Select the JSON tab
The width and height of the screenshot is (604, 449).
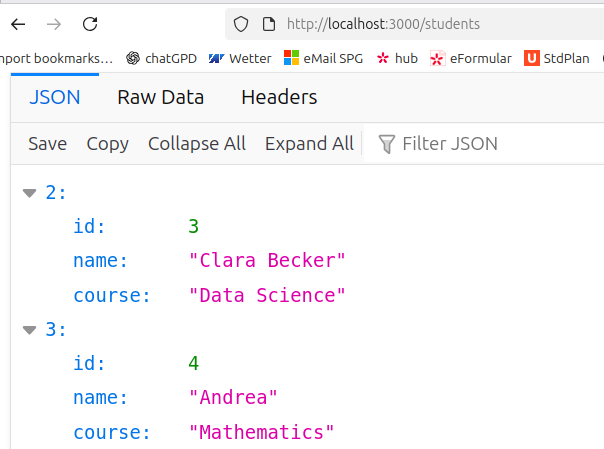point(55,97)
